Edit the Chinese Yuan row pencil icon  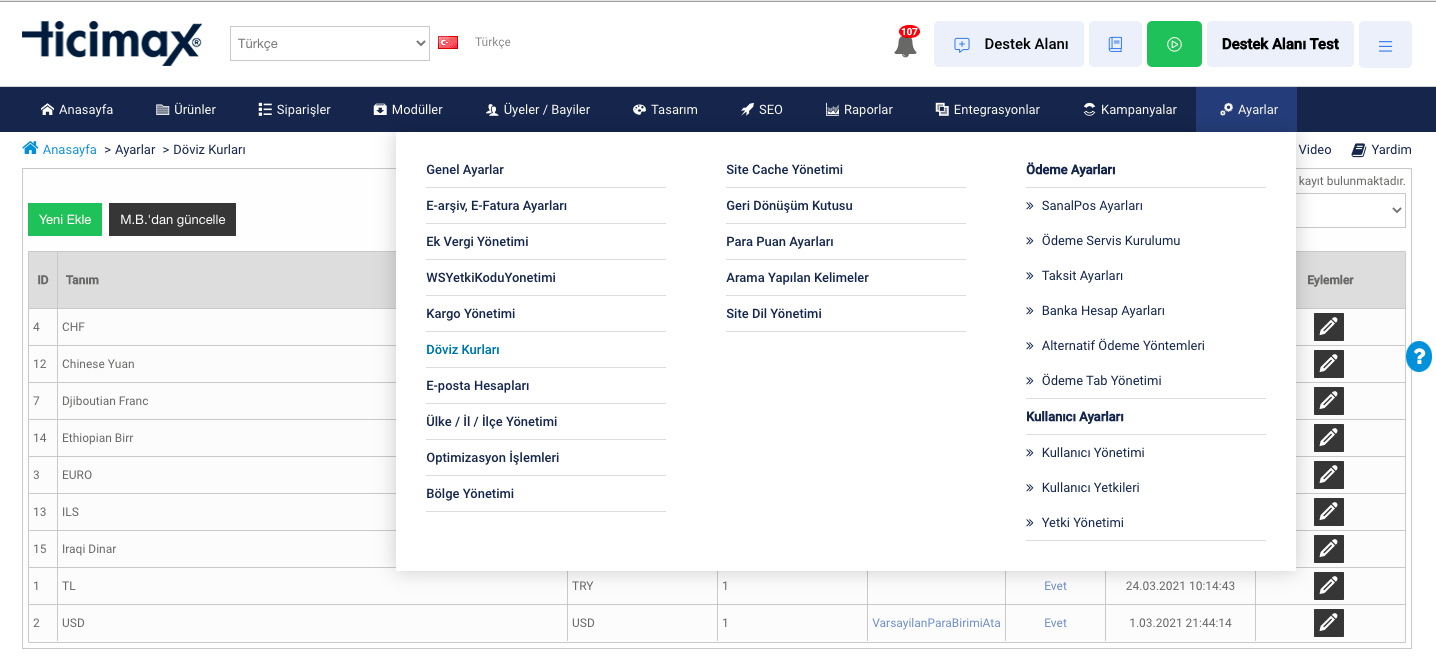(x=1329, y=364)
